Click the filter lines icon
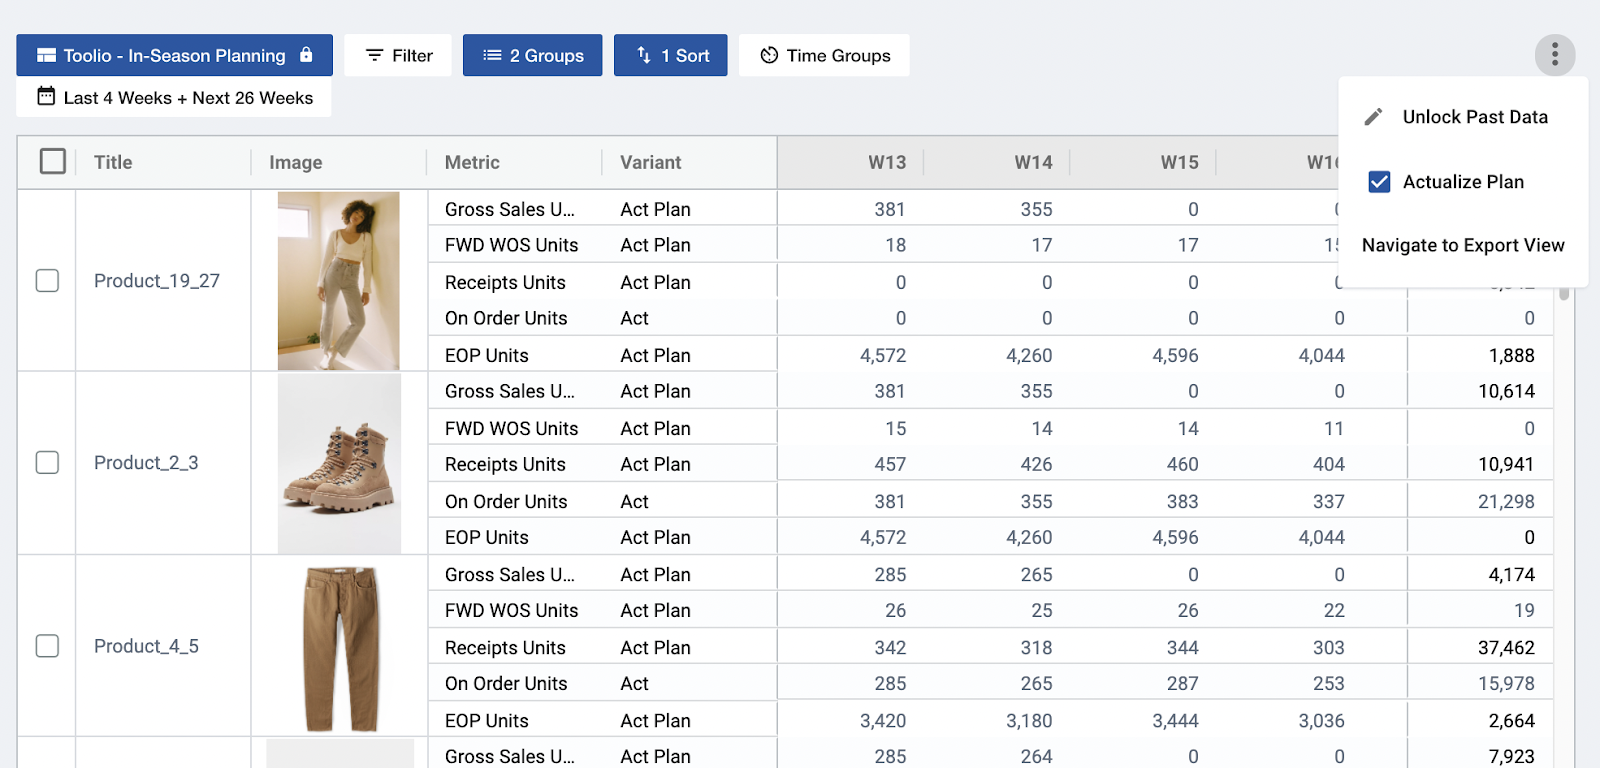 point(374,55)
